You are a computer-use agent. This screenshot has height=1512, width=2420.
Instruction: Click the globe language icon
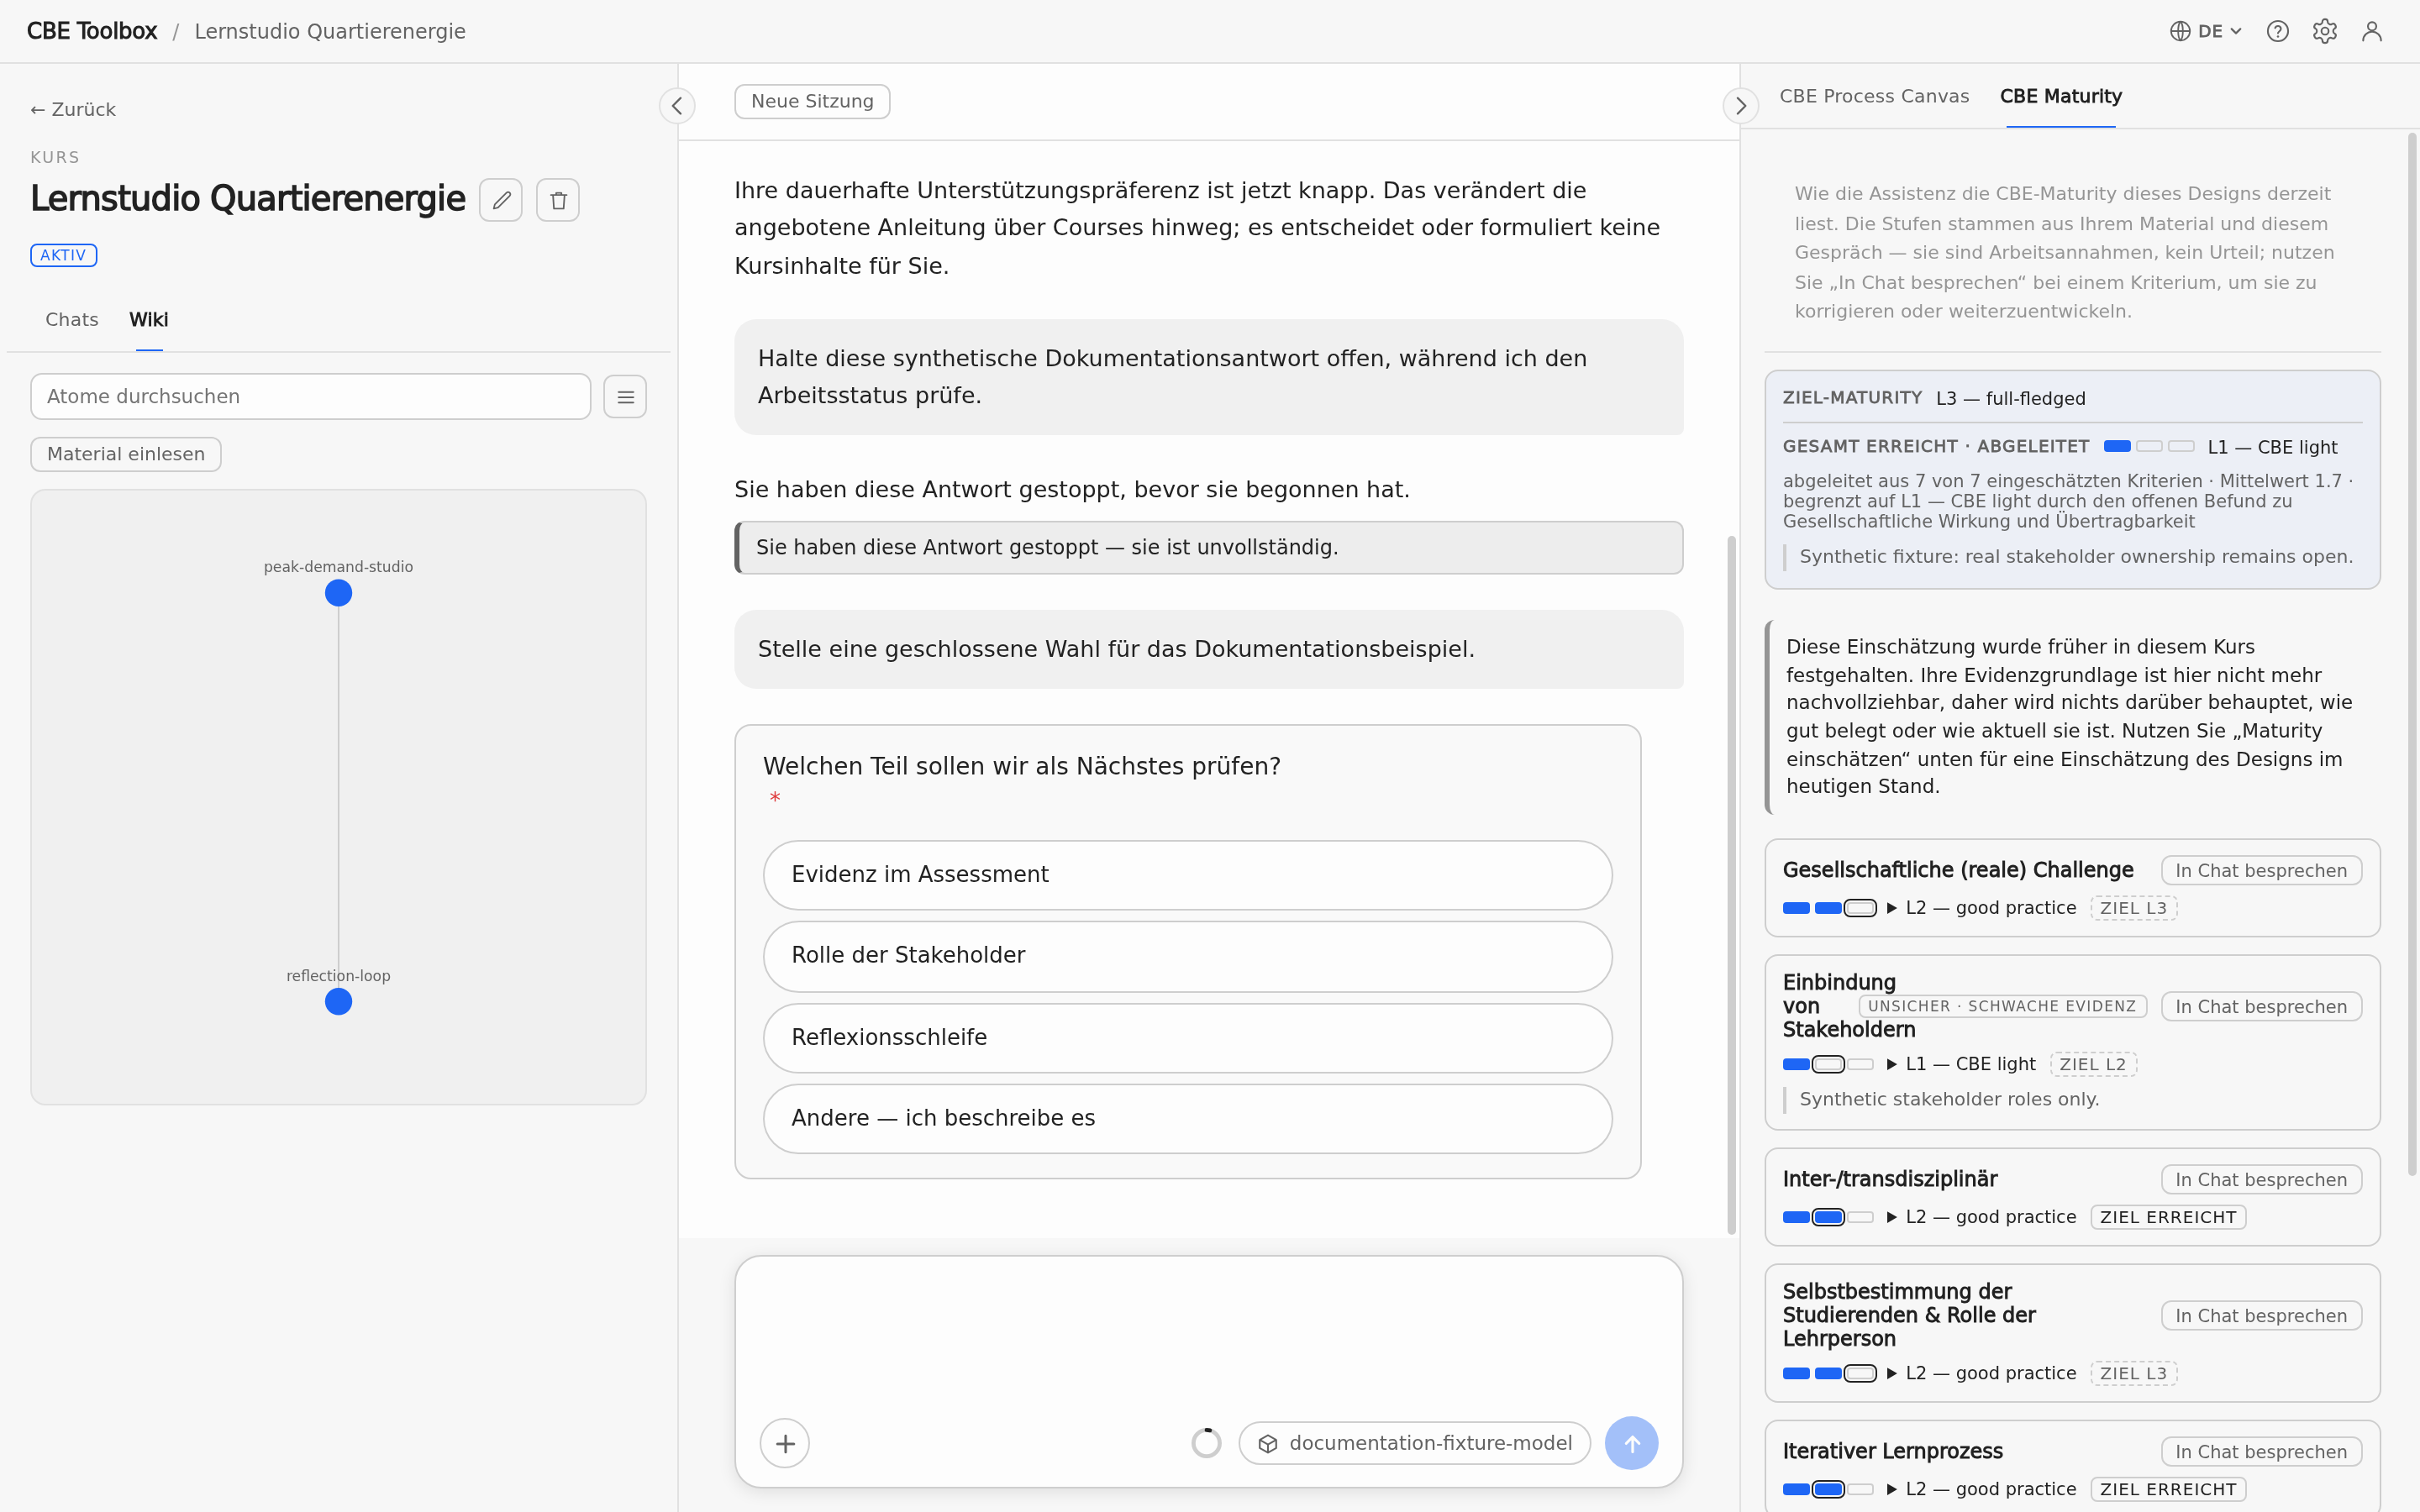(2180, 31)
